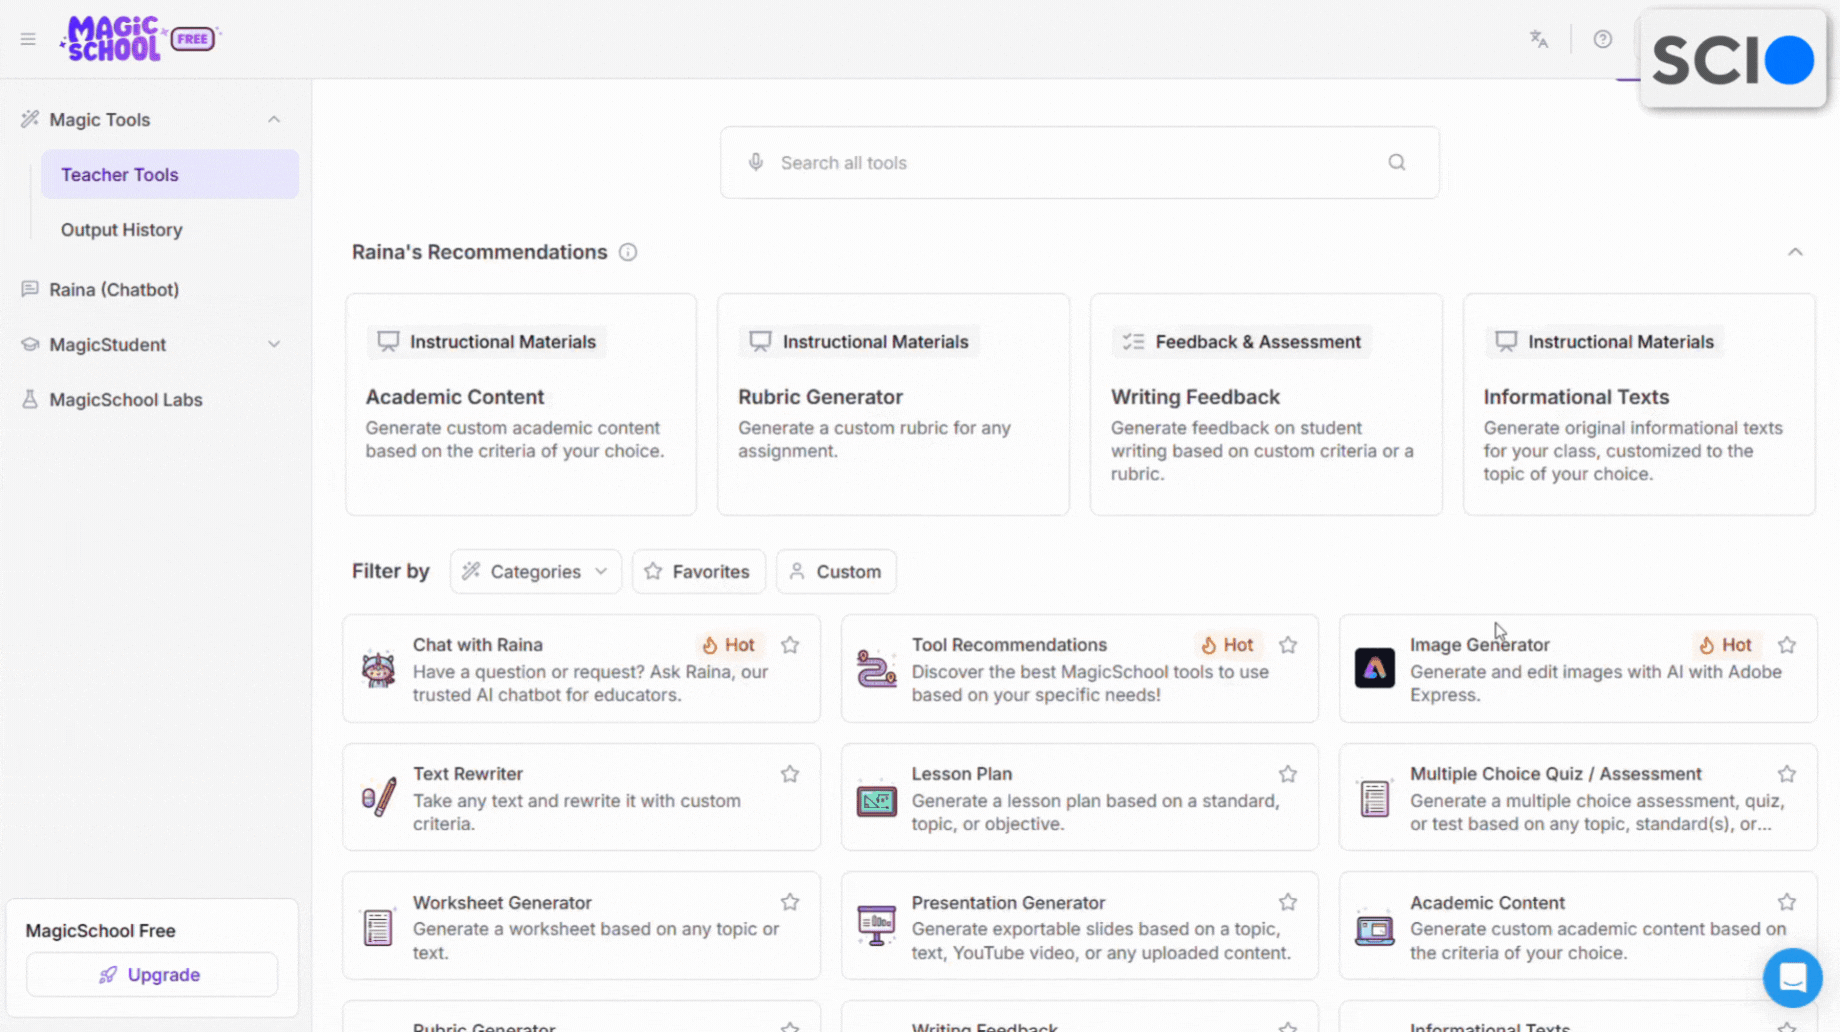Open the Multiple Choice Quiz / Assessment title
The width and height of the screenshot is (1840, 1032).
[1555, 774]
